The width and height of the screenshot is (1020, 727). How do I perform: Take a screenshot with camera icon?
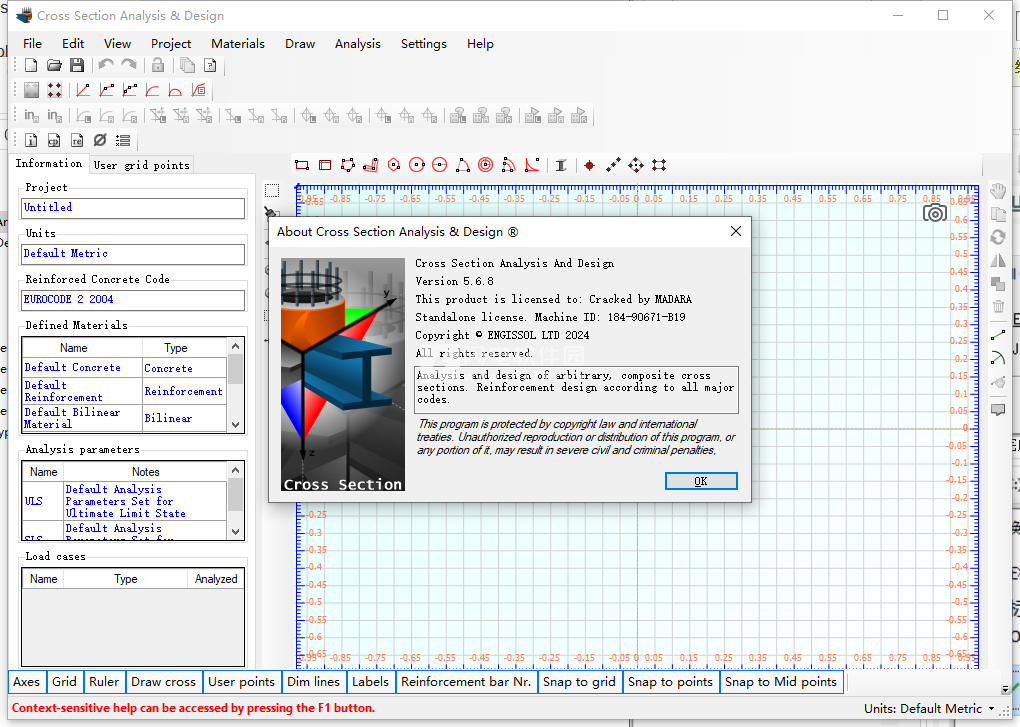[935, 213]
